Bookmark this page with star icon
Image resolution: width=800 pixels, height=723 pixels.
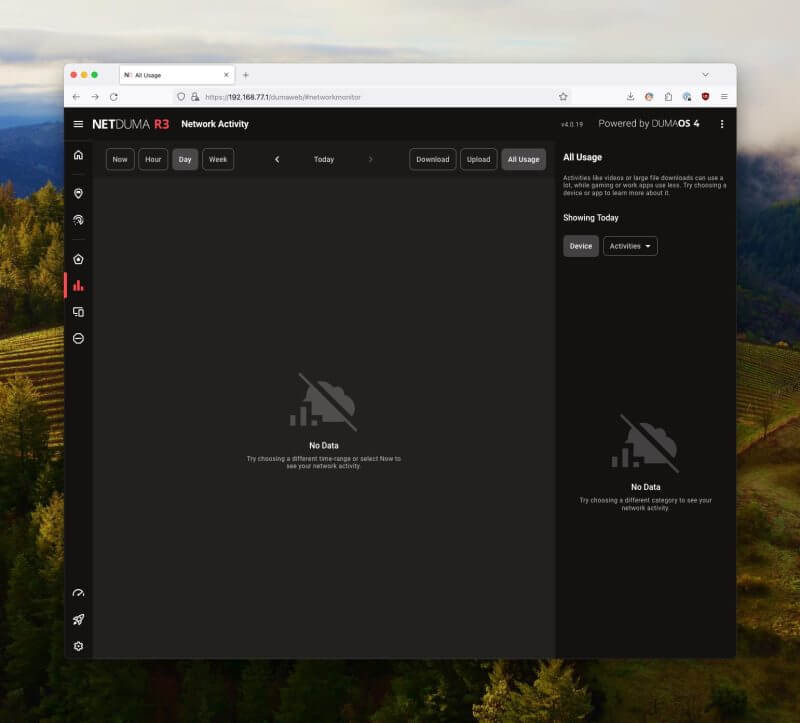563,97
